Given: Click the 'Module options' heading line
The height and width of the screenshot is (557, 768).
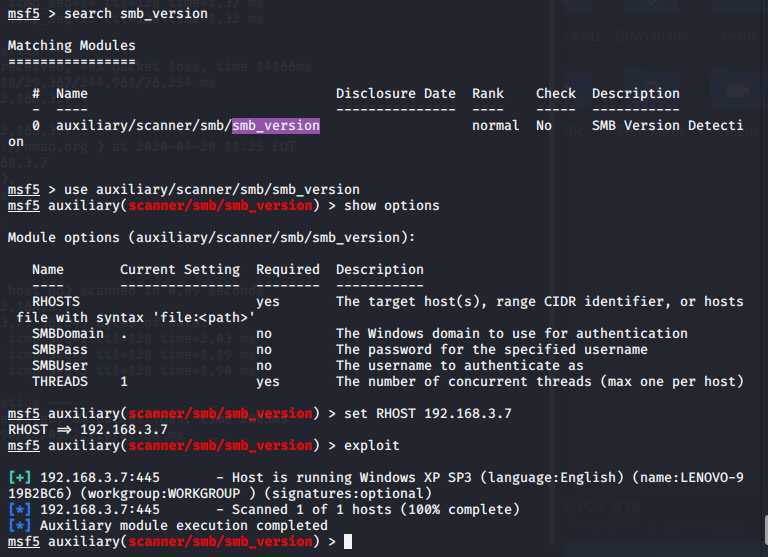Looking at the screenshot, I should (212, 238).
